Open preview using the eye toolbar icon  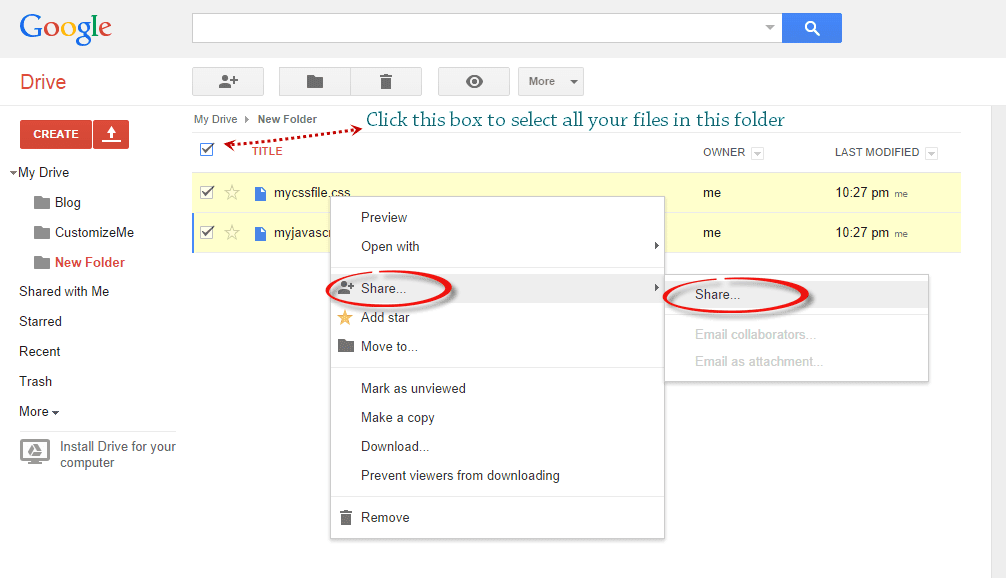(473, 81)
